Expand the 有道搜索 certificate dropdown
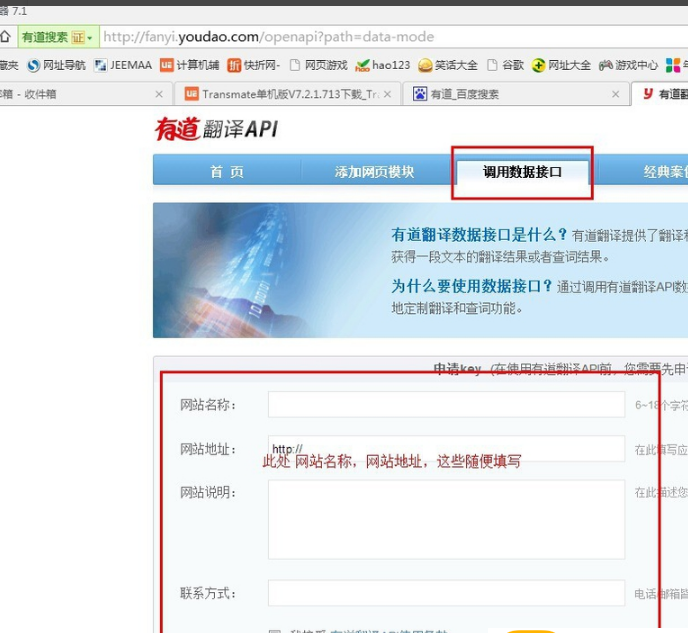Screen dimensions: 688x633 pos(89,37)
